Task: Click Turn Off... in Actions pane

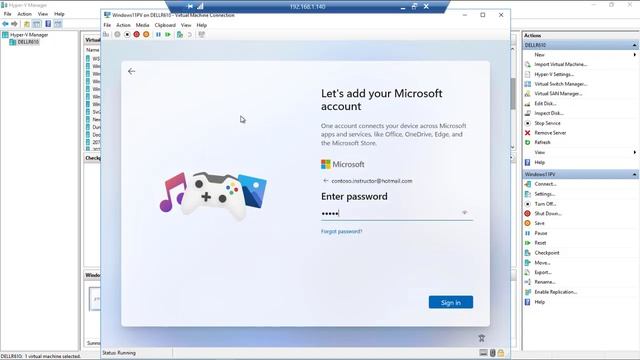Action: click(x=545, y=204)
